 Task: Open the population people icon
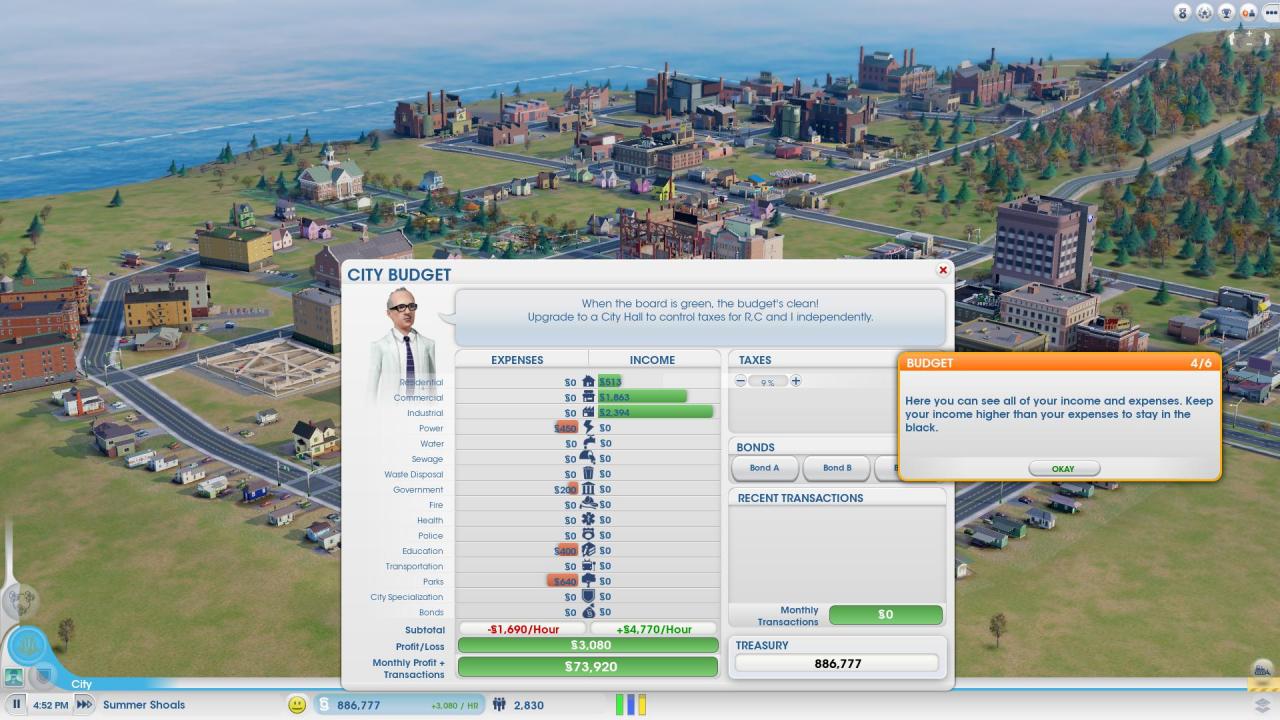click(x=499, y=705)
